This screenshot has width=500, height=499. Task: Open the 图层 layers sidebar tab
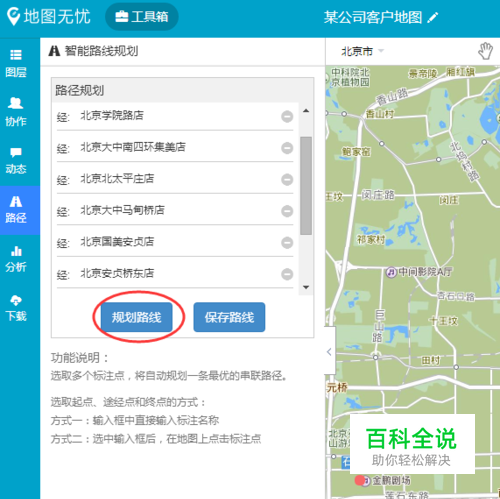[16, 63]
